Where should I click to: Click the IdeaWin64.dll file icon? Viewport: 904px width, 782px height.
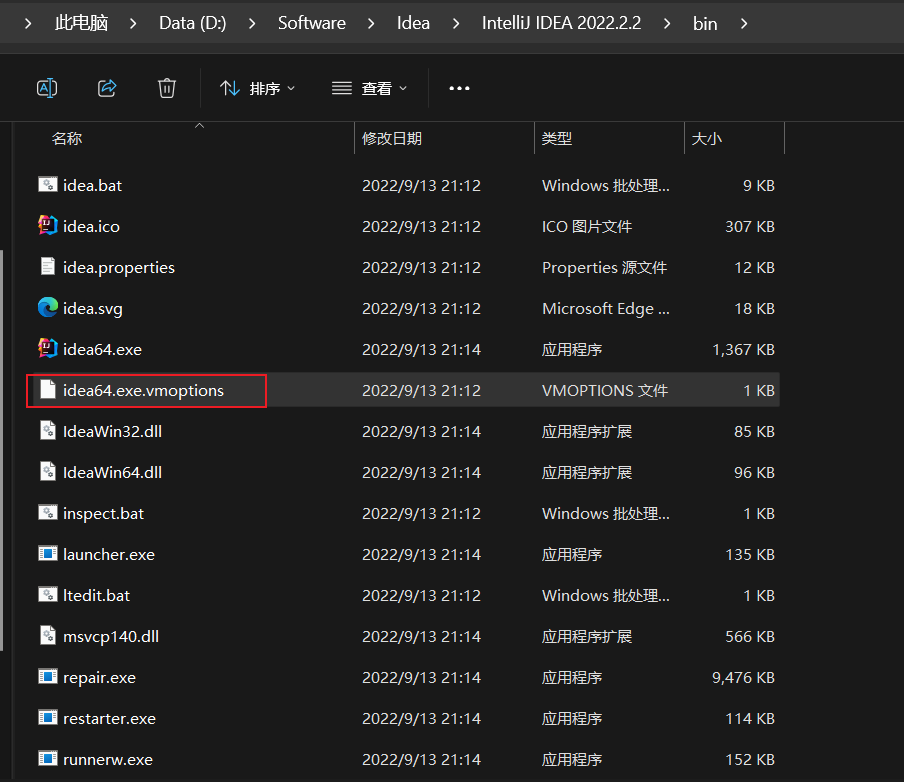coord(48,472)
